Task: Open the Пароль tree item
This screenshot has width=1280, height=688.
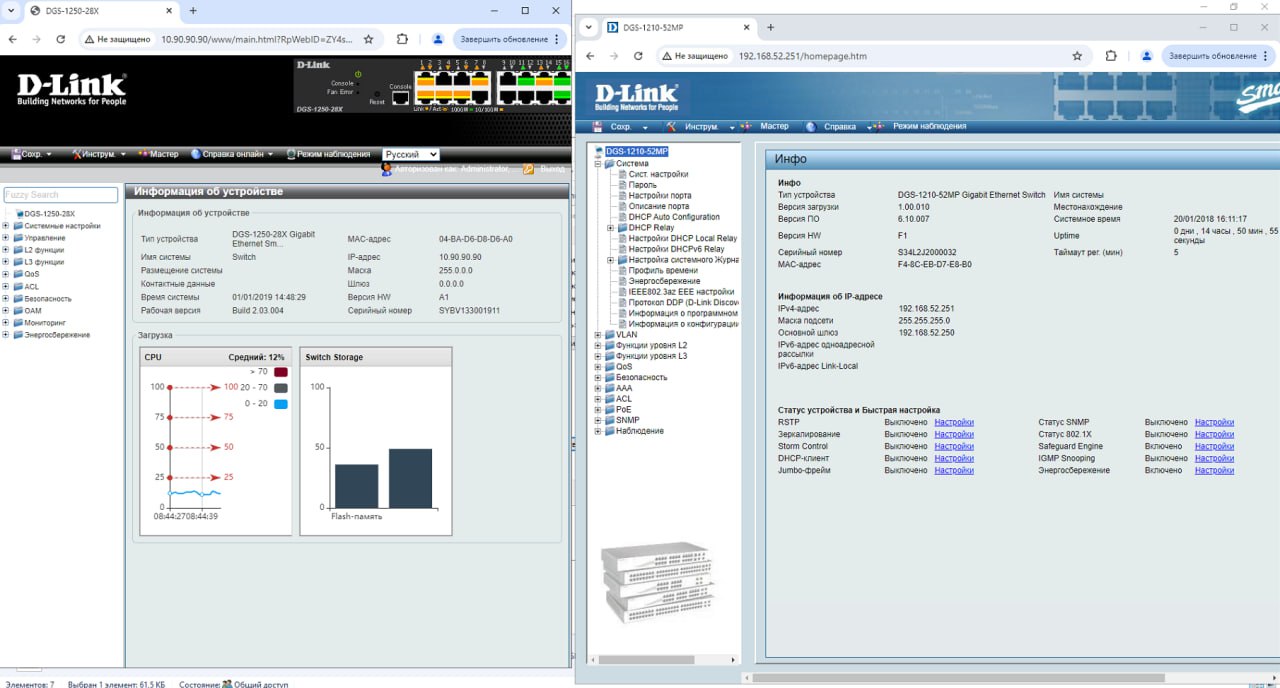Action: [x=642, y=185]
